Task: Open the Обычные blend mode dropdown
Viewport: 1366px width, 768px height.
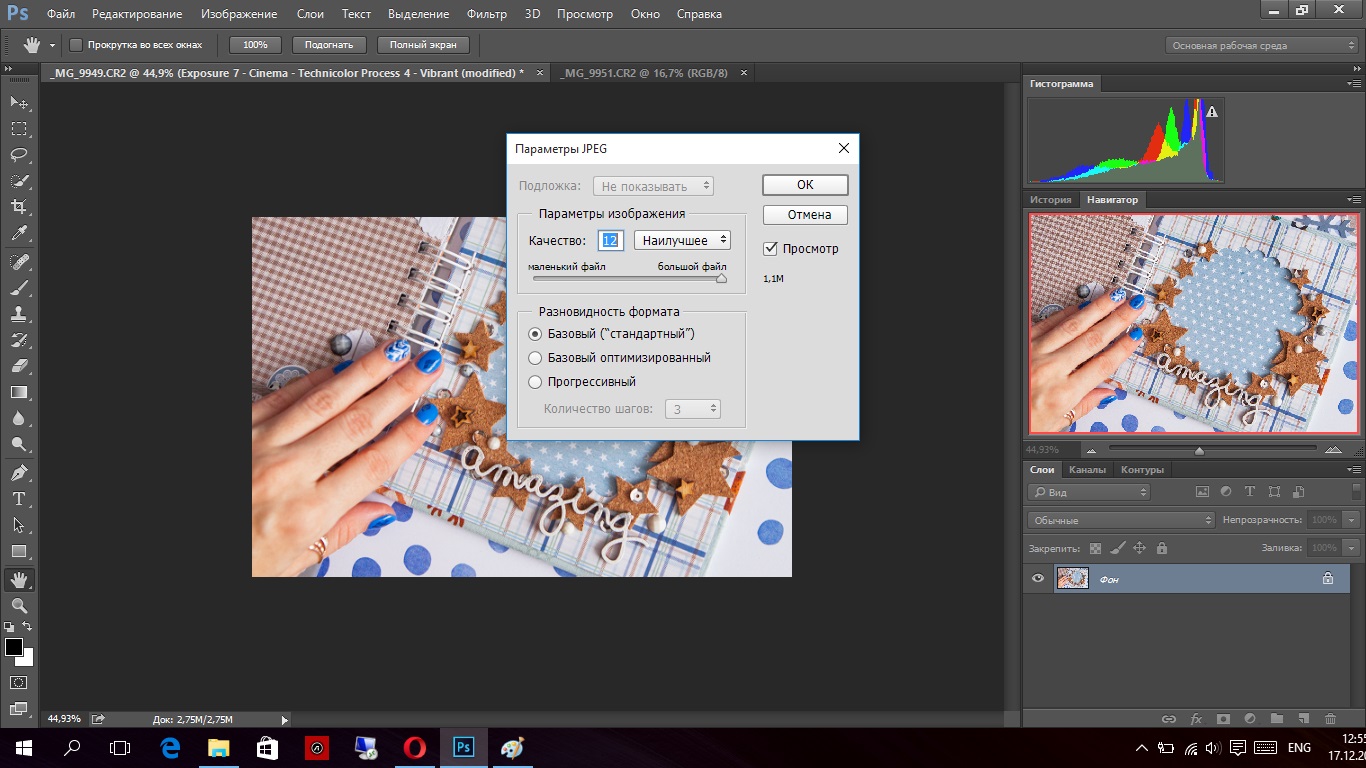Action: click(1120, 520)
